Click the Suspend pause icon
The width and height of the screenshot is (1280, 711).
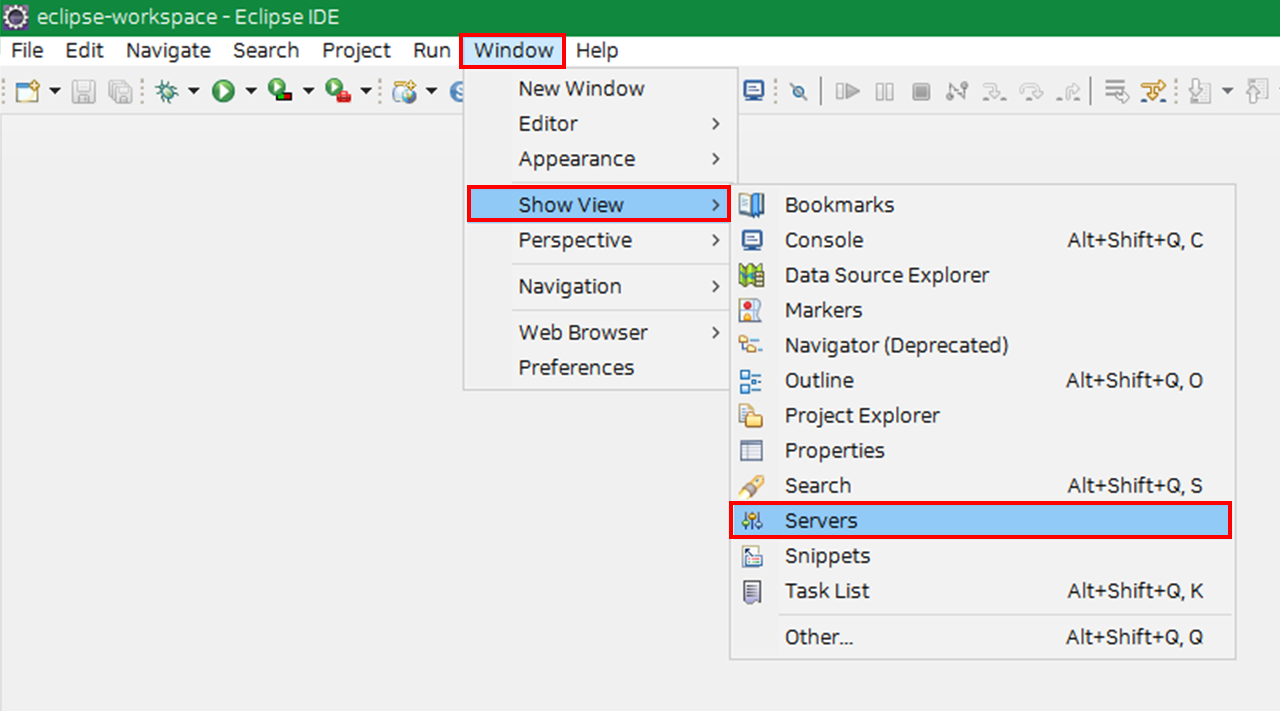tap(885, 92)
